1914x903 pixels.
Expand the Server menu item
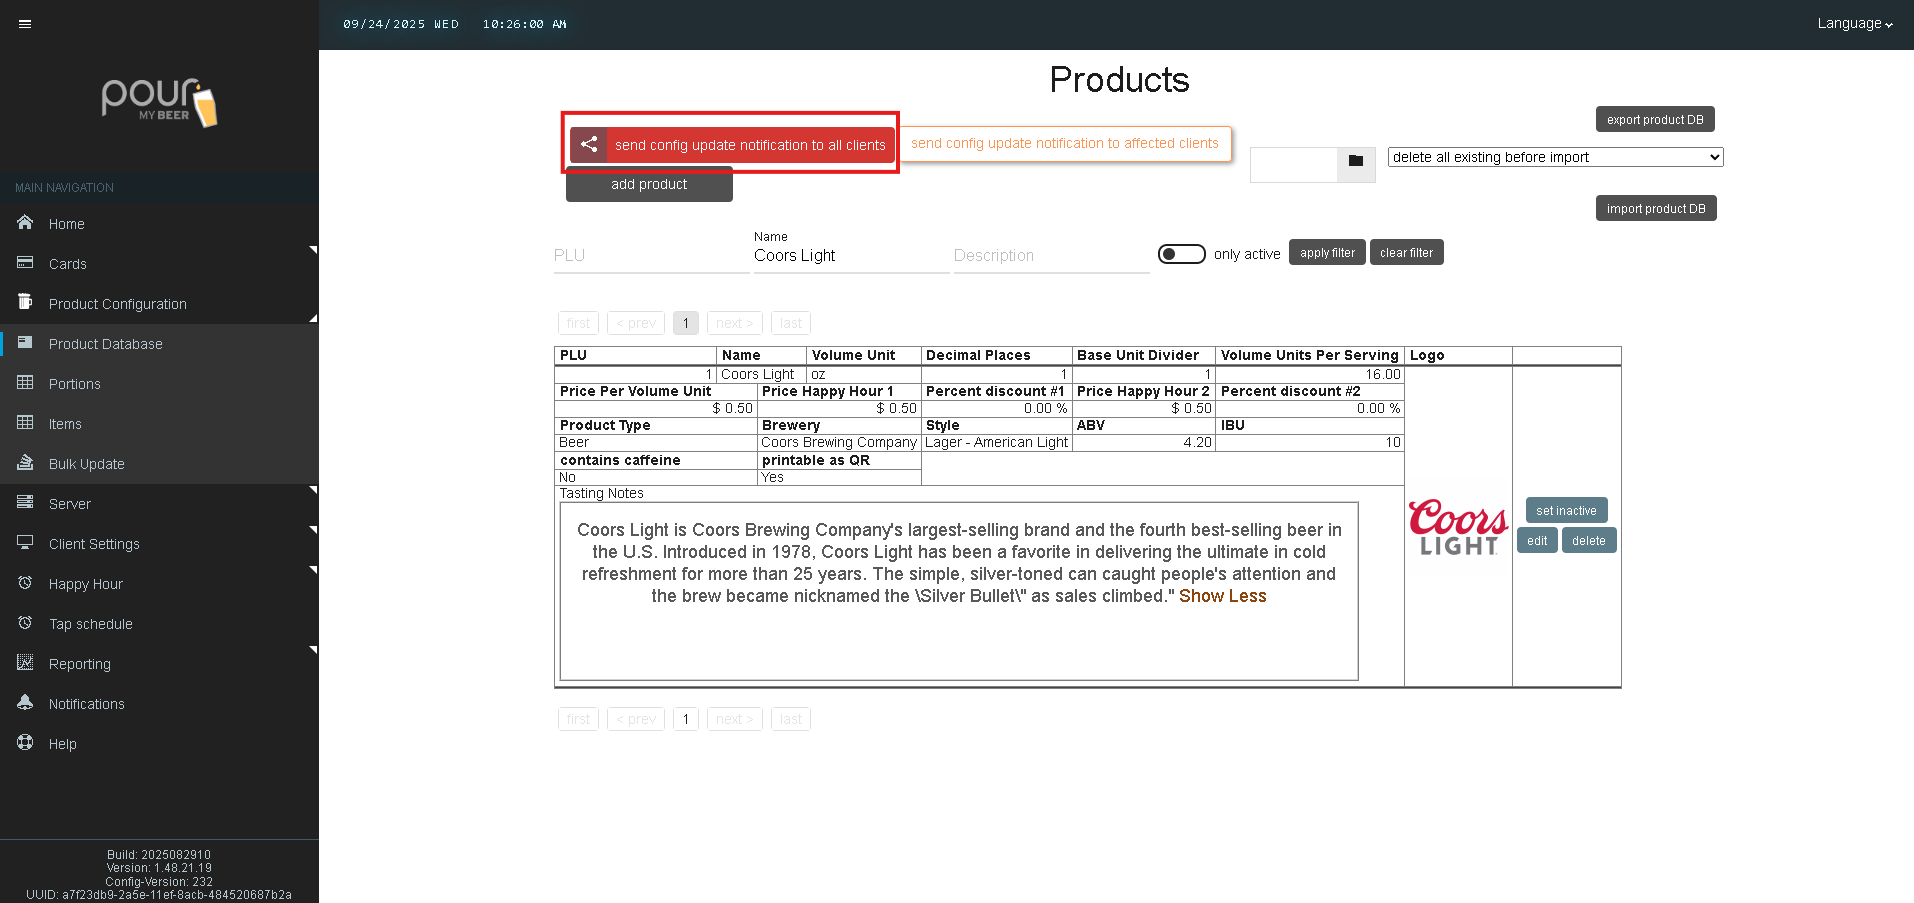[x=70, y=504]
